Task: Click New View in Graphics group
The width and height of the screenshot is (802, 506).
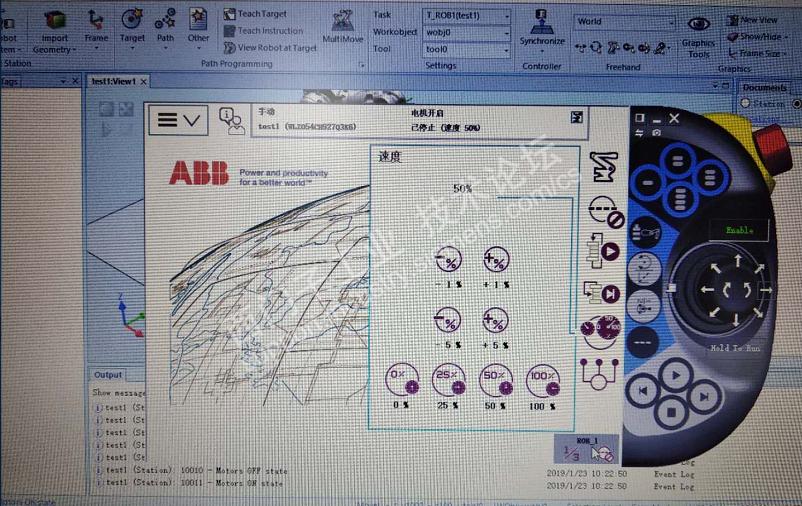Action: point(752,20)
